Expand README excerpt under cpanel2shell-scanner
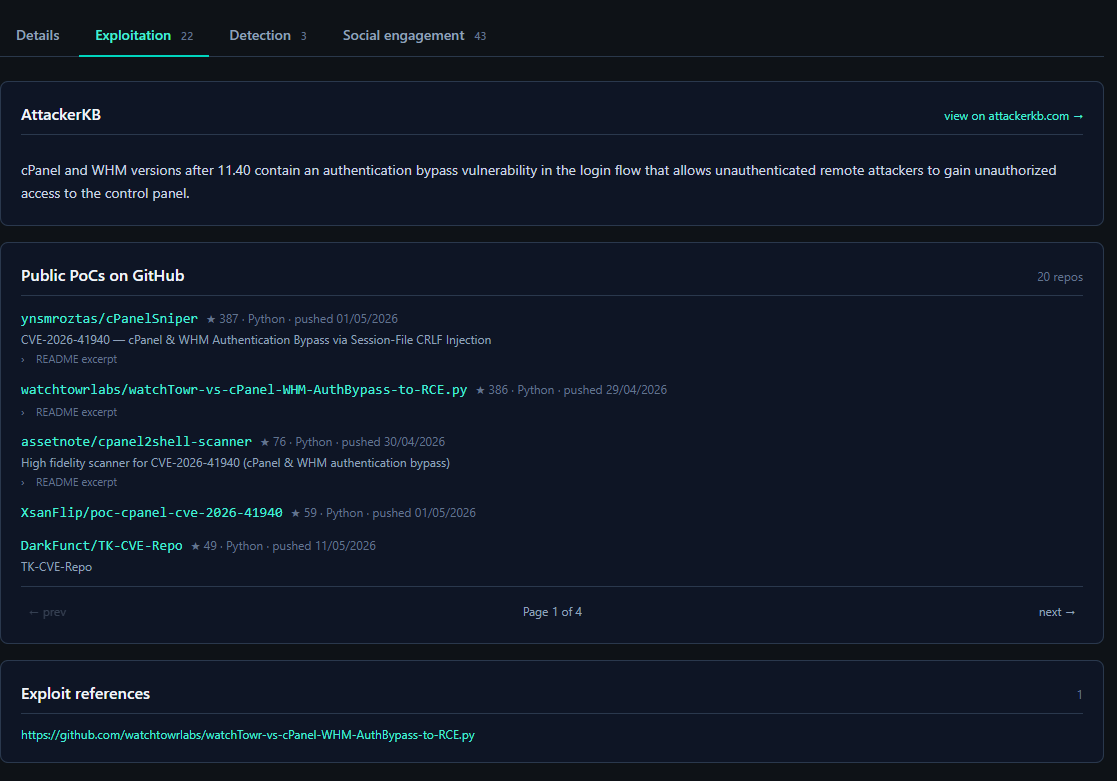Viewport: 1117px width, 781px height. [x=69, y=482]
